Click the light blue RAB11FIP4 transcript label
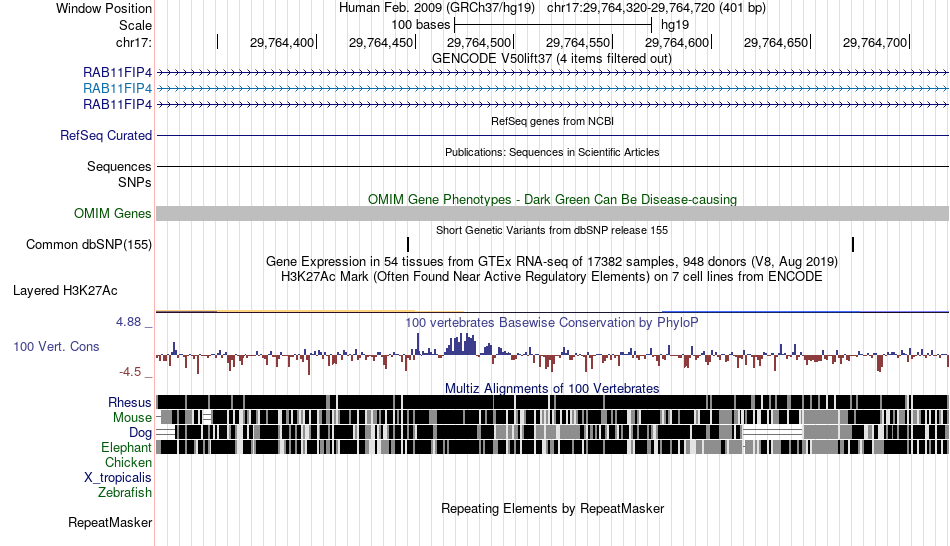Viewport: 950px width, 546px height. 118,88
